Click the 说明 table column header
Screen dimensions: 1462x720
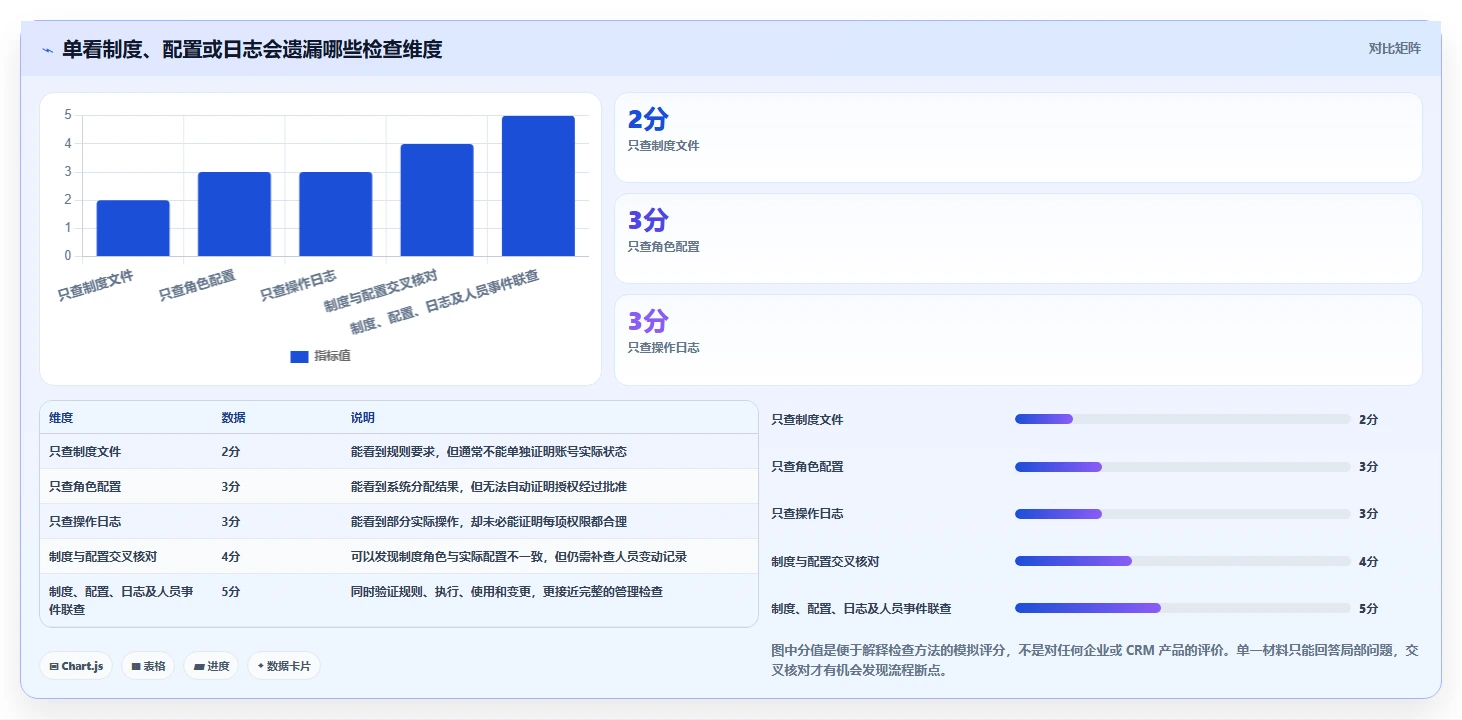(x=362, y=418)
